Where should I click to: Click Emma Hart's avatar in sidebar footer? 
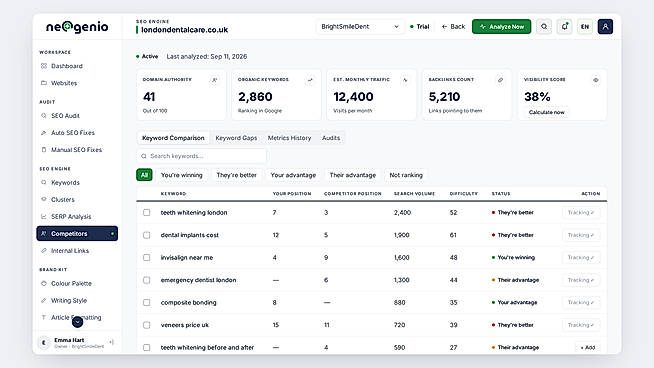pos(44,343)
